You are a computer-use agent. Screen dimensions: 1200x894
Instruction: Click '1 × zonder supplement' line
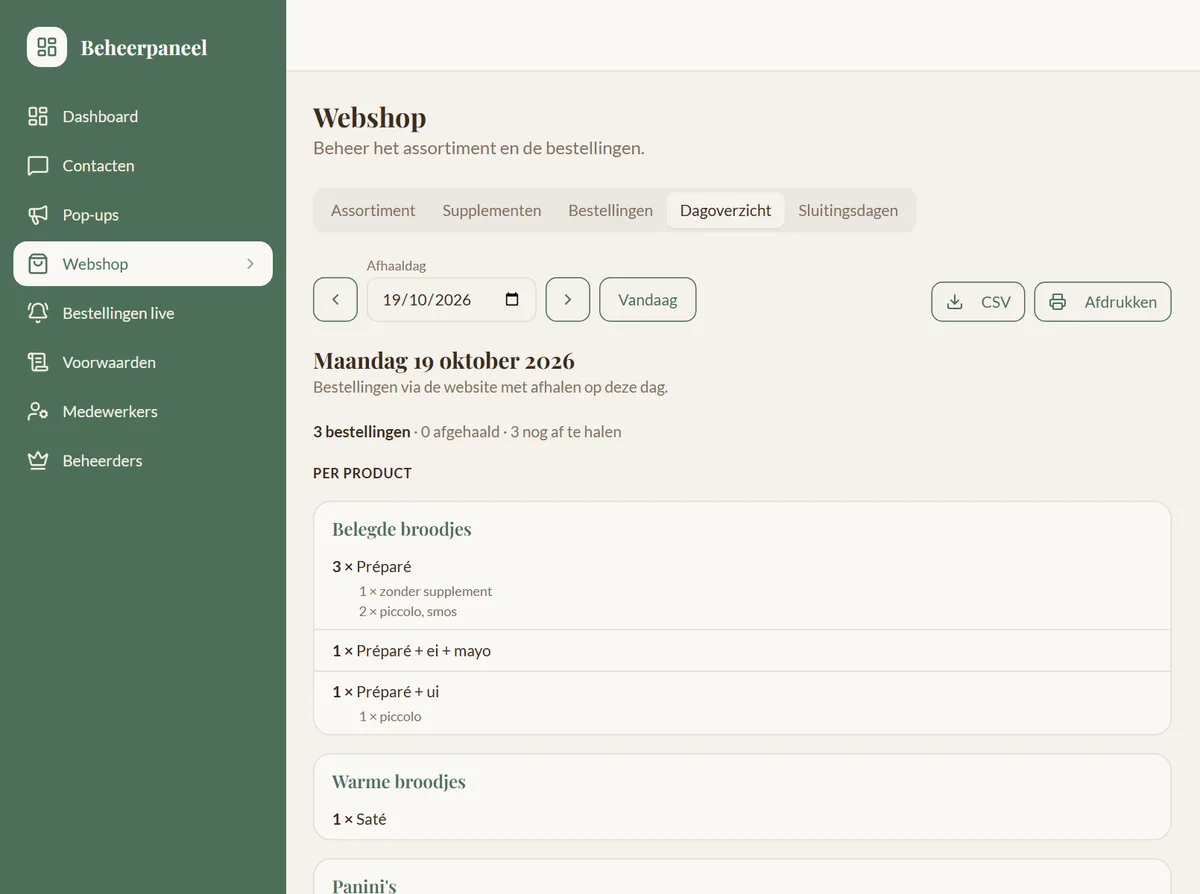[x=426, y=591]
